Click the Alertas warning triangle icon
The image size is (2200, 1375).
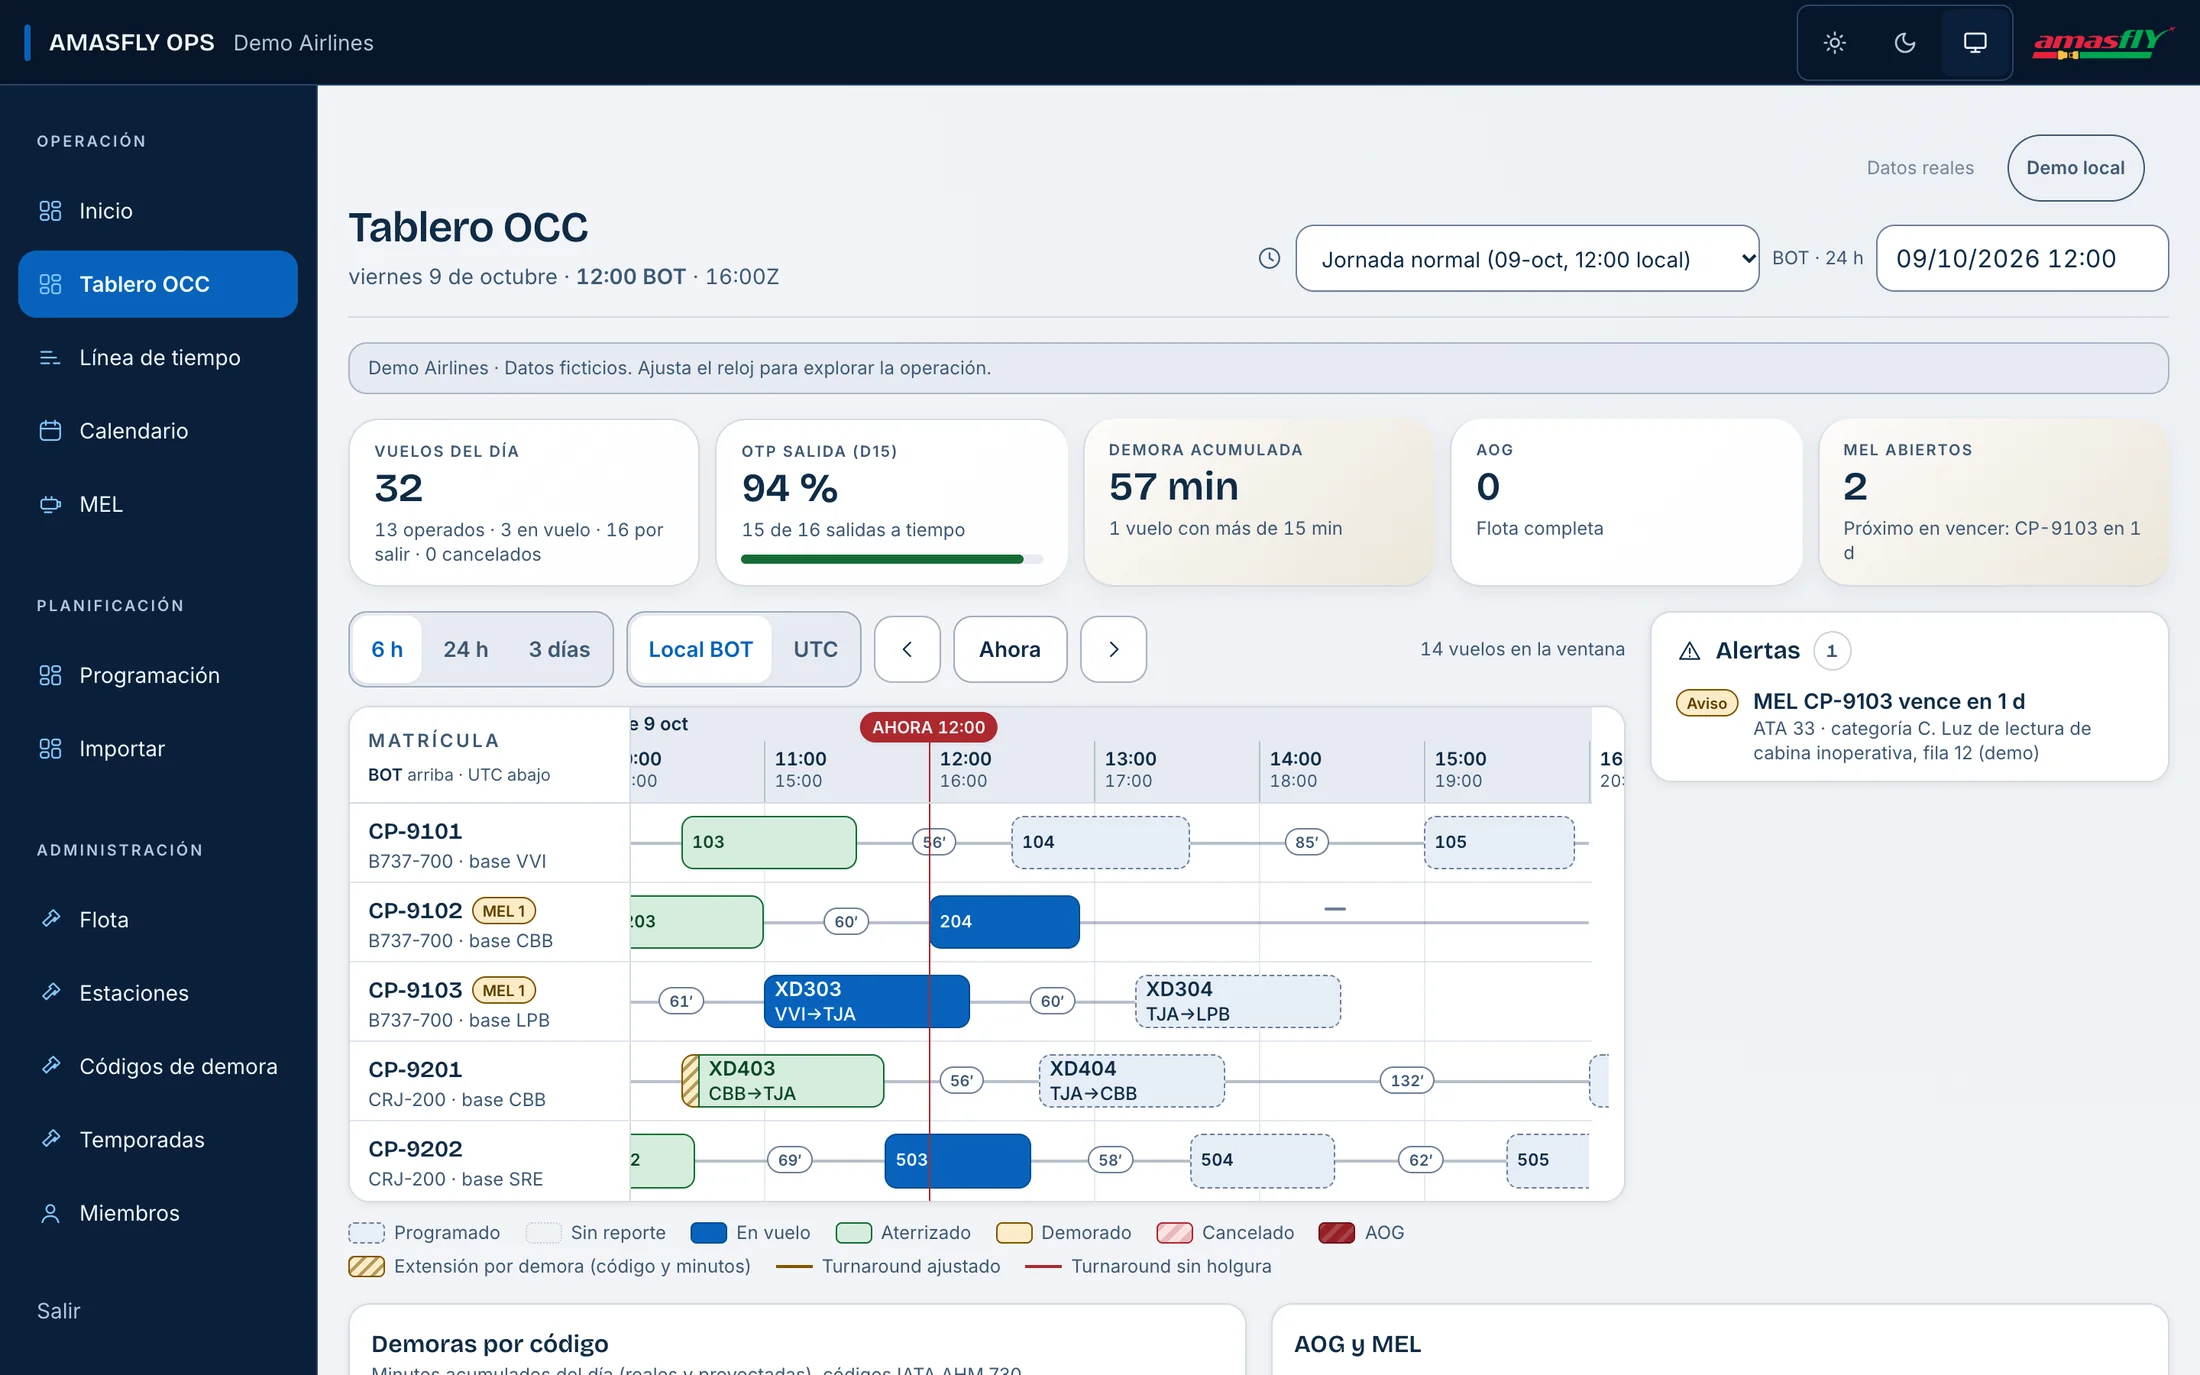(1690, 651)
